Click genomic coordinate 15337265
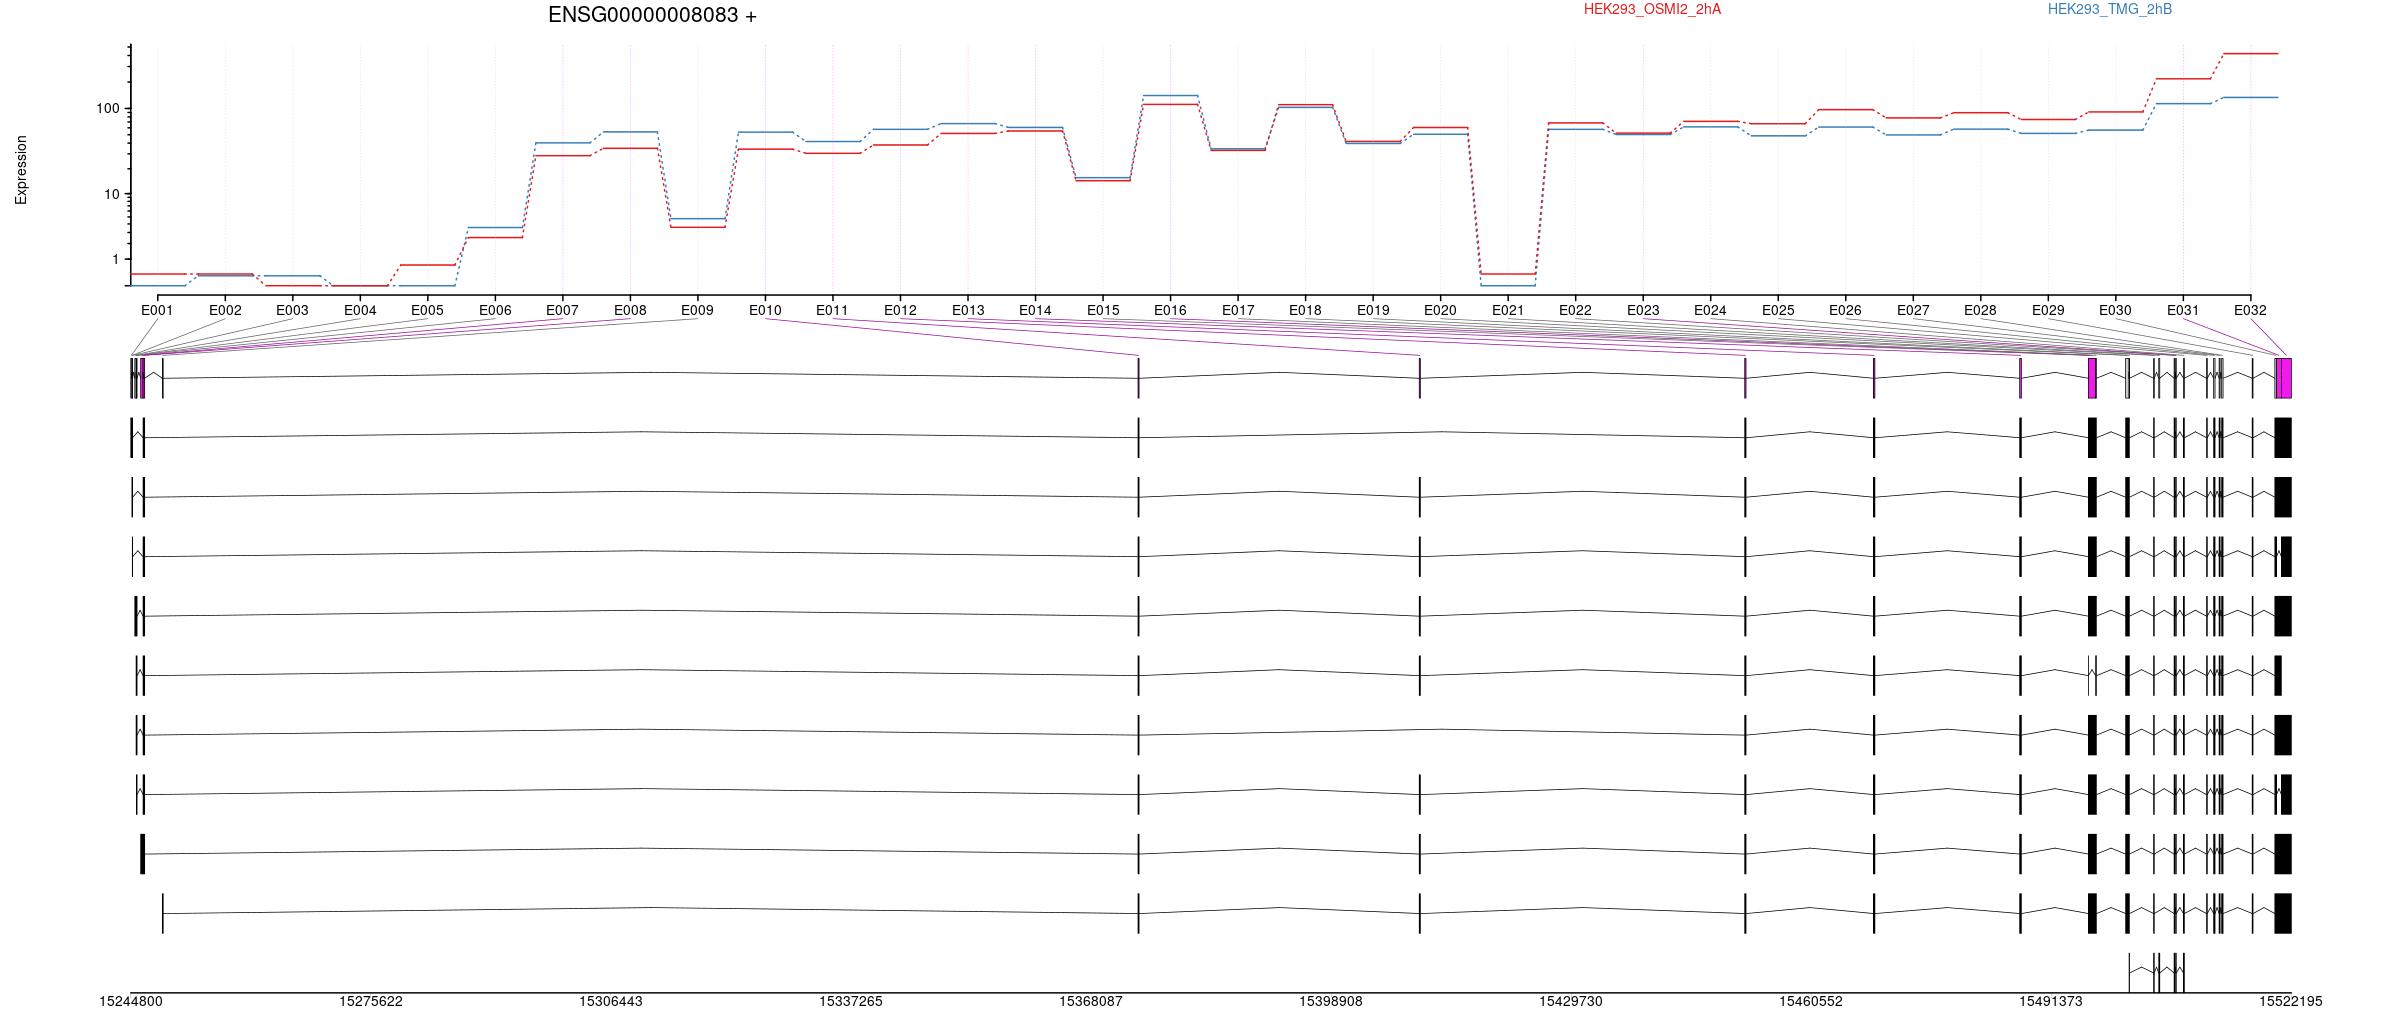2400x1019 pixels. click(x=851, y=1001)
